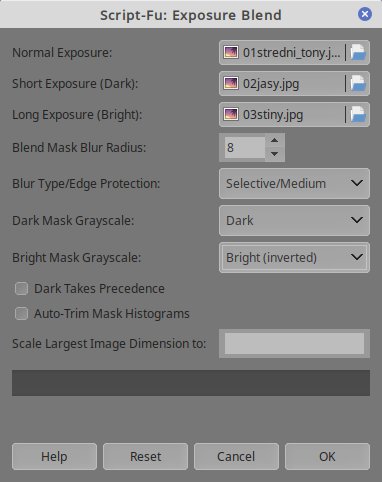
Task: Click the Scale Largest Image Dimension field
Action: click(294, 343)
